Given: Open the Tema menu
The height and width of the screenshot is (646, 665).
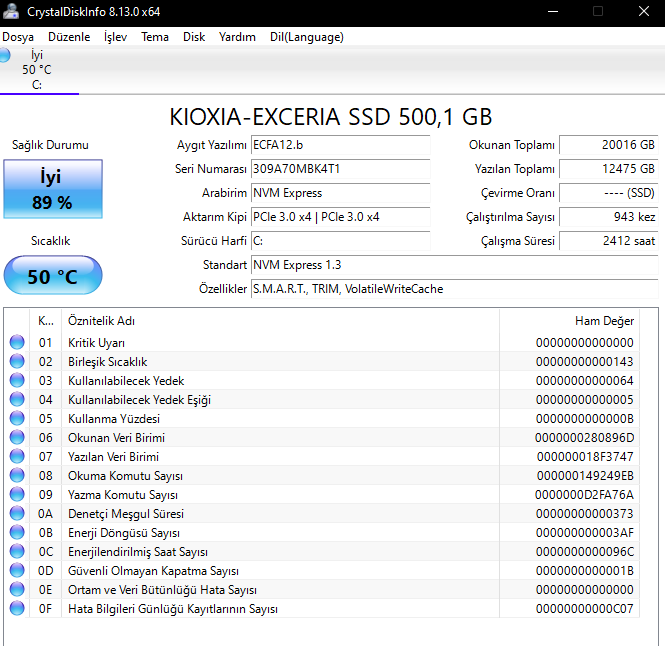Looking at the screenshot, I should click(155, 37).
